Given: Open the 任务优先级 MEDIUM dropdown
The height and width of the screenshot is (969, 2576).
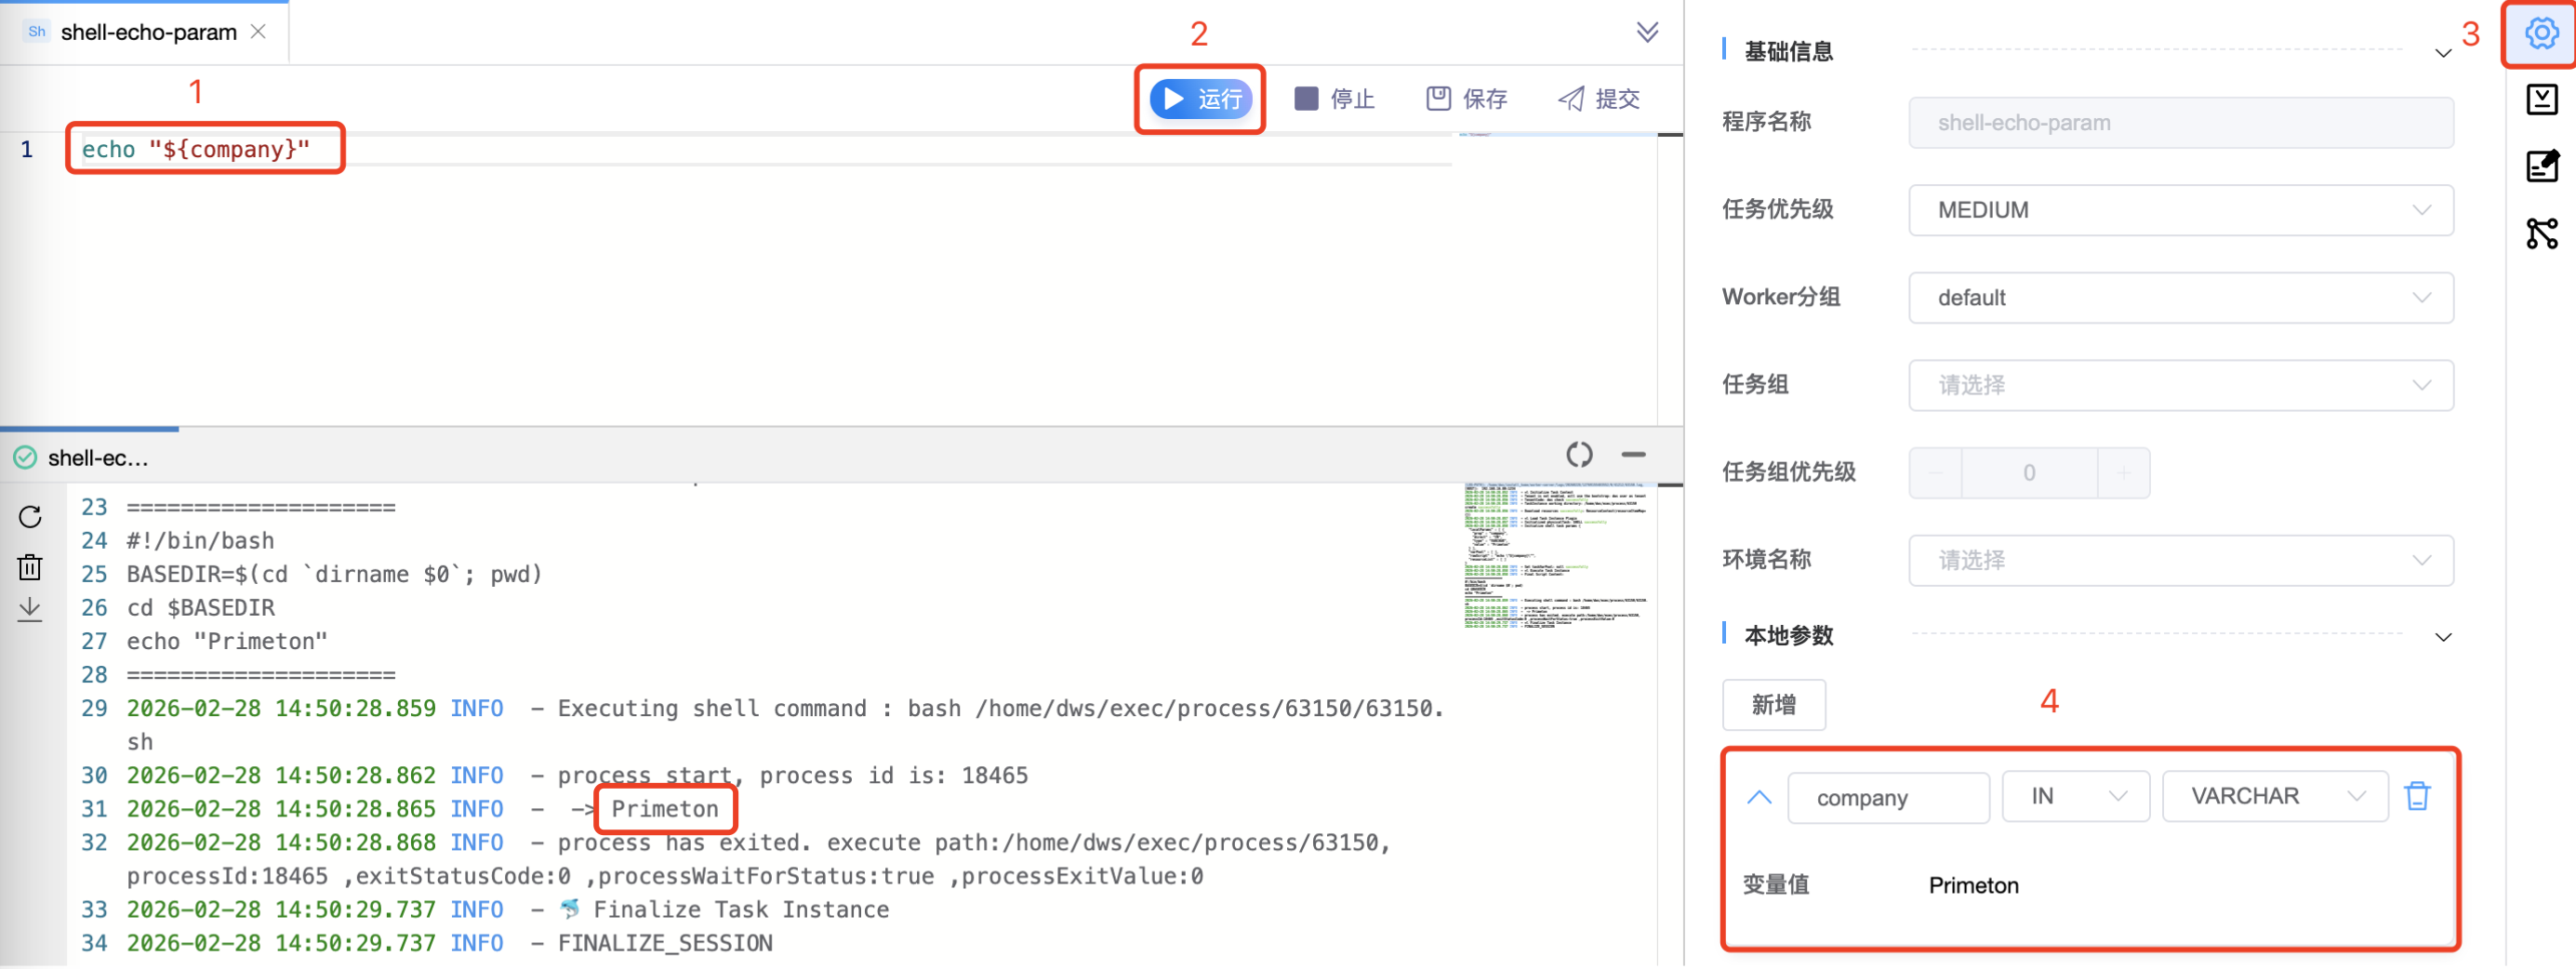Looking at the screenshot, I should click(x=2180, y=210).
